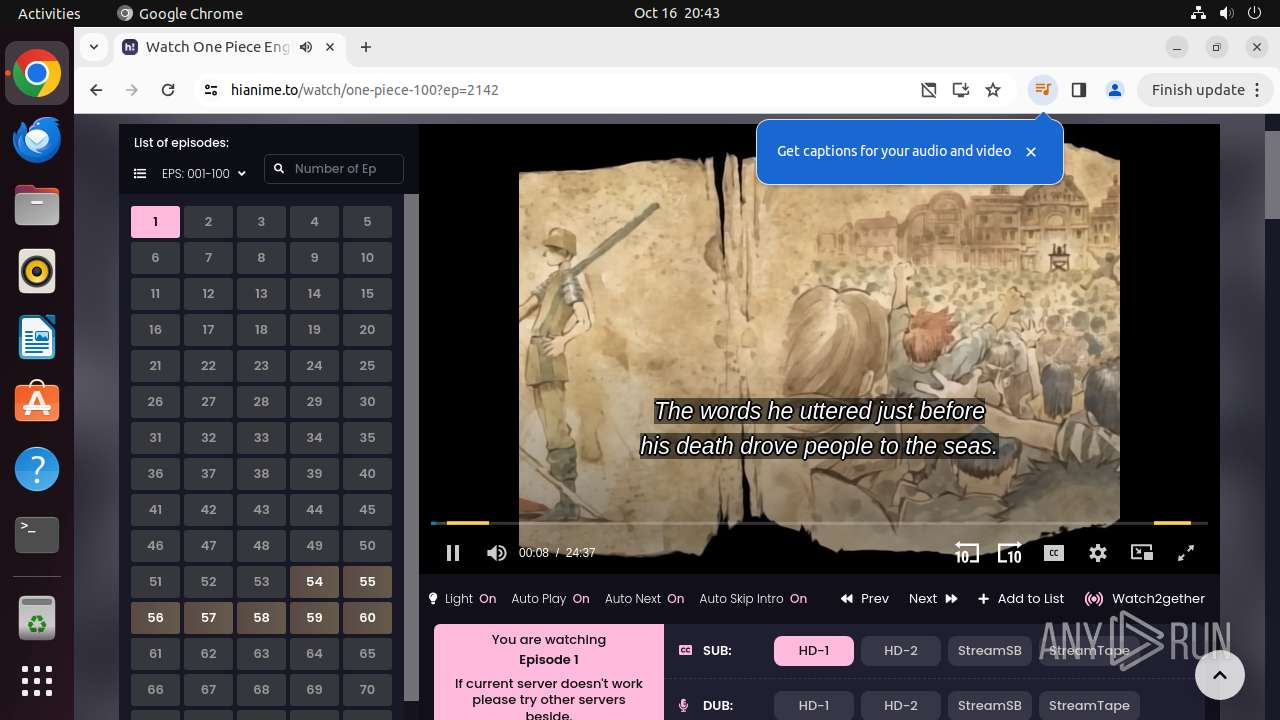Open system tray menu
The image size is (1280, 720).
click(1228, 13)
